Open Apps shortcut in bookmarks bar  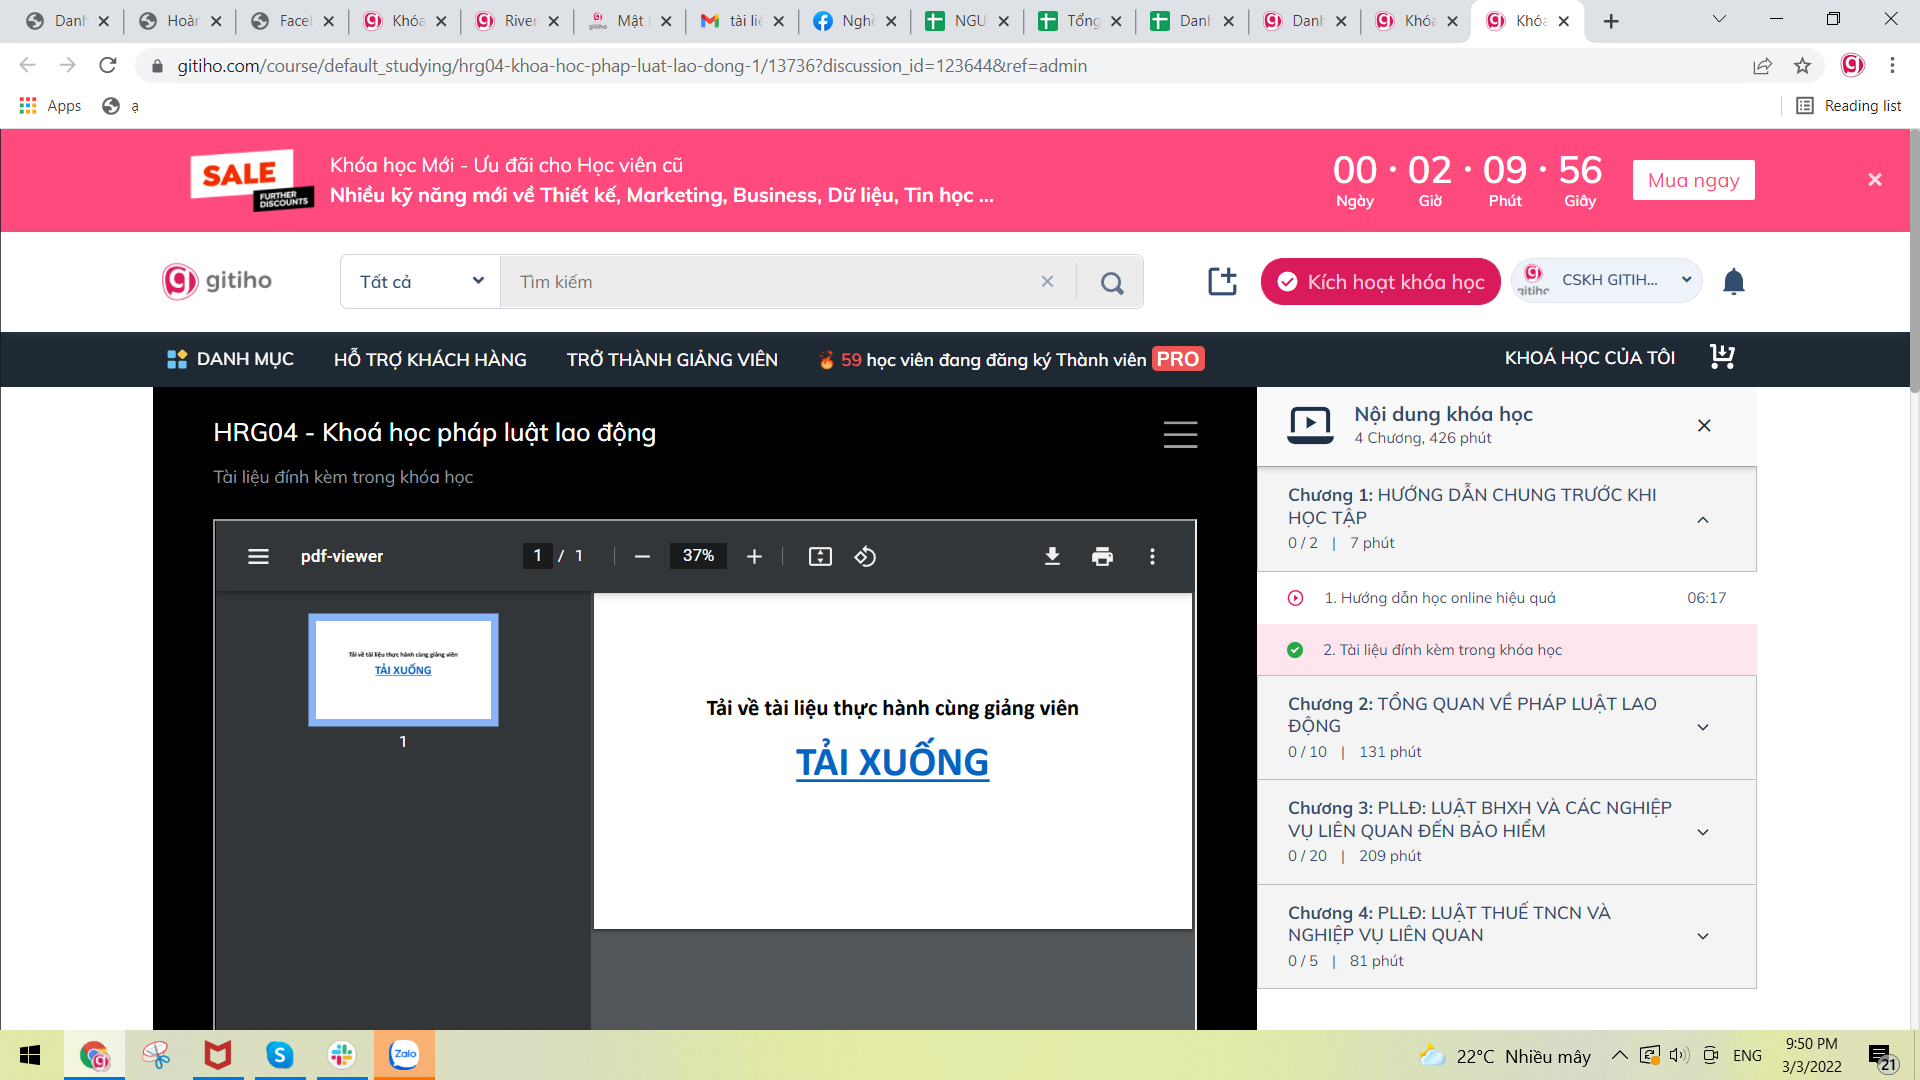pyautogui.click(x=50, y=106)
